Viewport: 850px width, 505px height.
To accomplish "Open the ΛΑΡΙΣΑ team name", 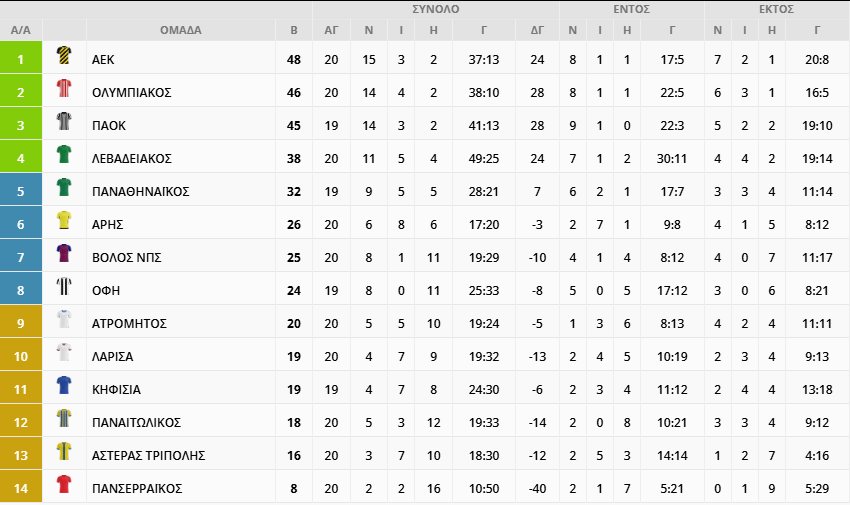I will pyautogui.click(x=112, y=356).
